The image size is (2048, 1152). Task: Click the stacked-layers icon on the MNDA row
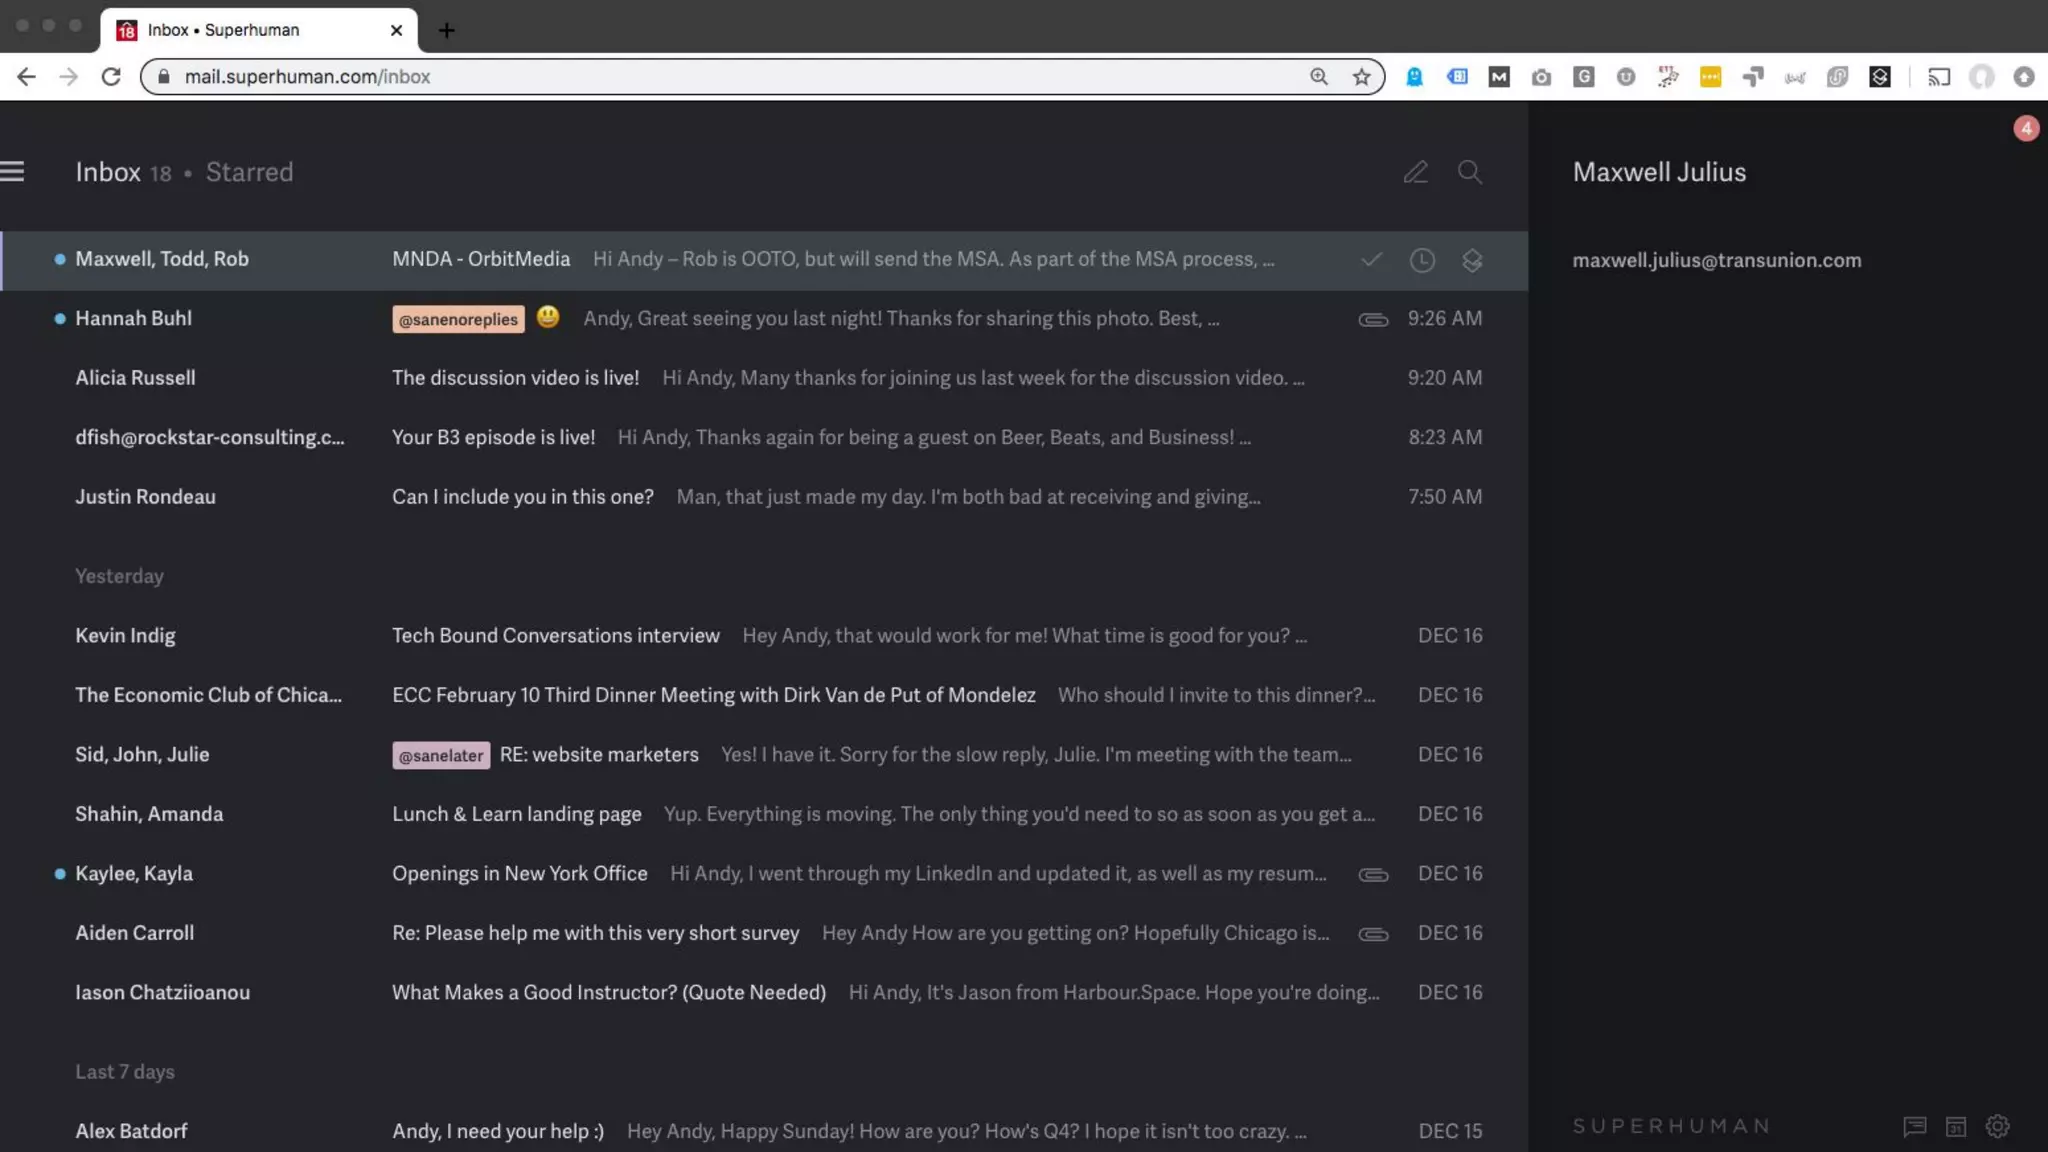(1472, 260)
